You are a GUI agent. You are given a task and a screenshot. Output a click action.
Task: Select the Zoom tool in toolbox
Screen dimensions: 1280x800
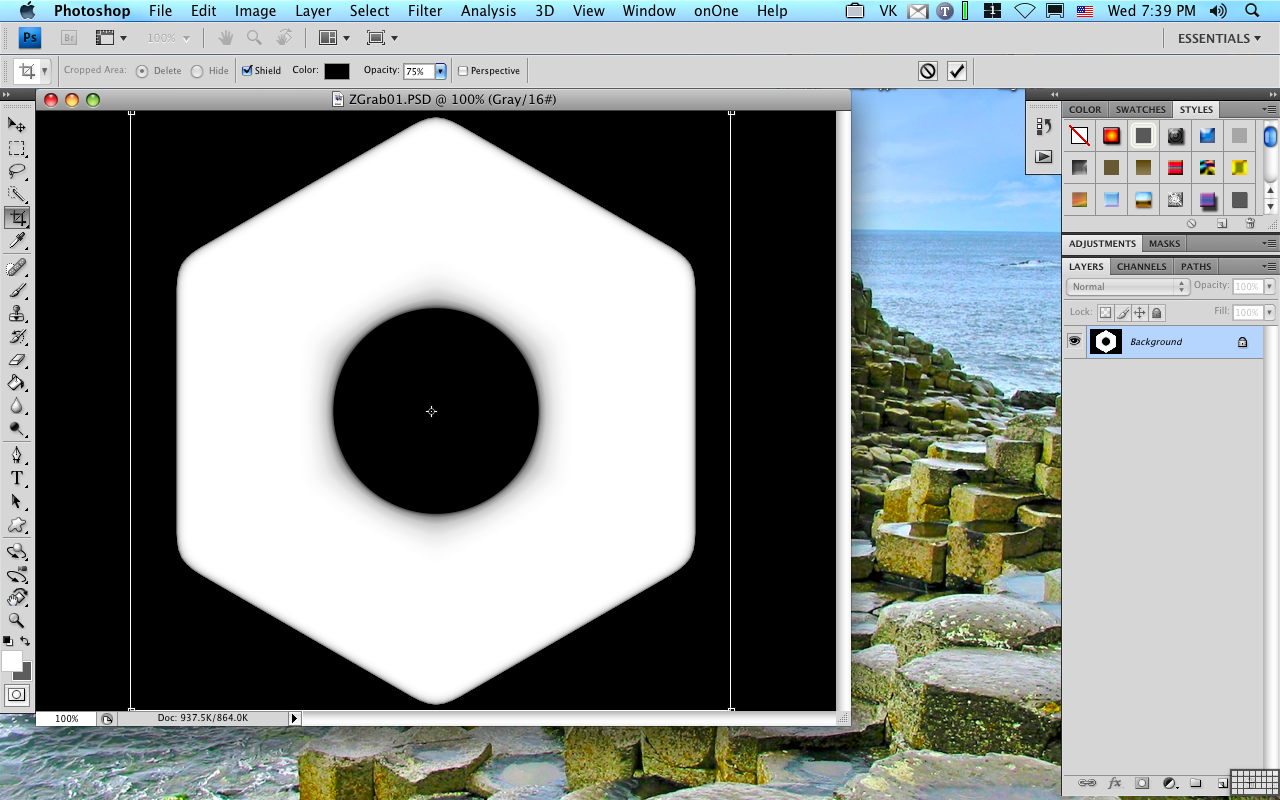pyautogui.click(x=17, y=621)
